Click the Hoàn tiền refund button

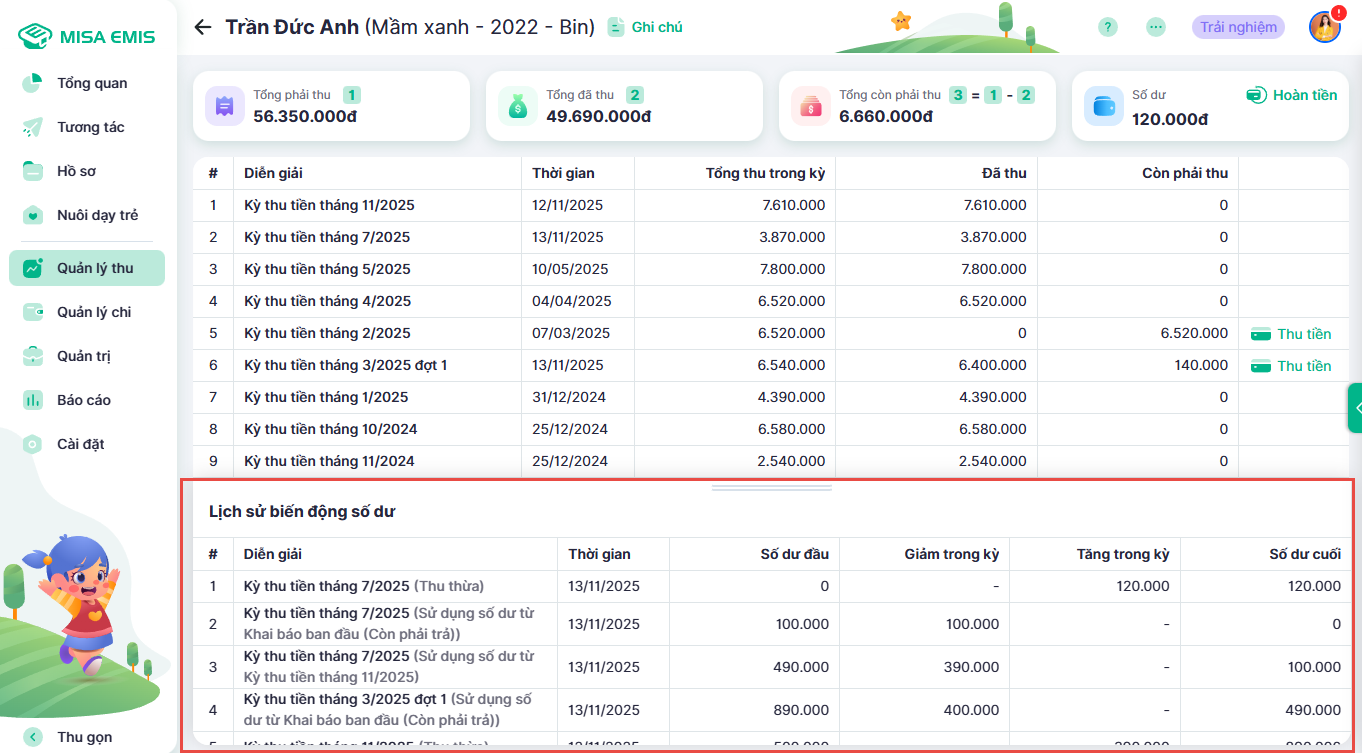[x=1292, y=95]
